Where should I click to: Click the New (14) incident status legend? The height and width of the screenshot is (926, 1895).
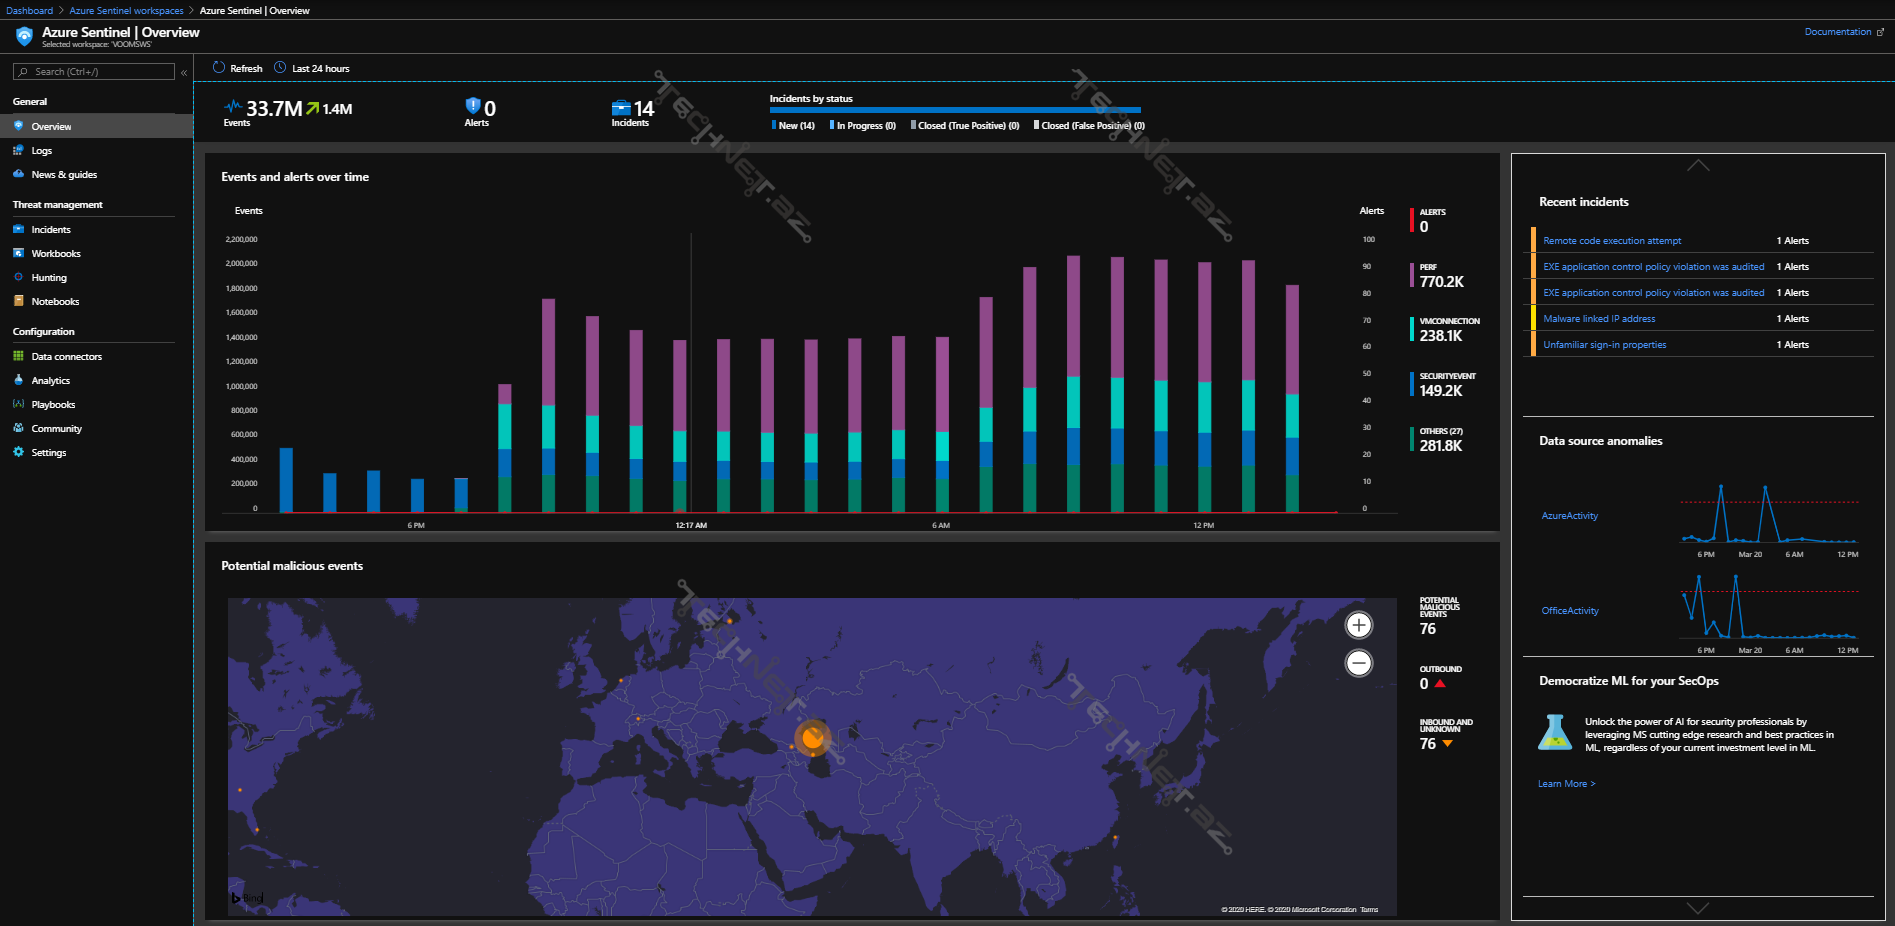(796, 126)
